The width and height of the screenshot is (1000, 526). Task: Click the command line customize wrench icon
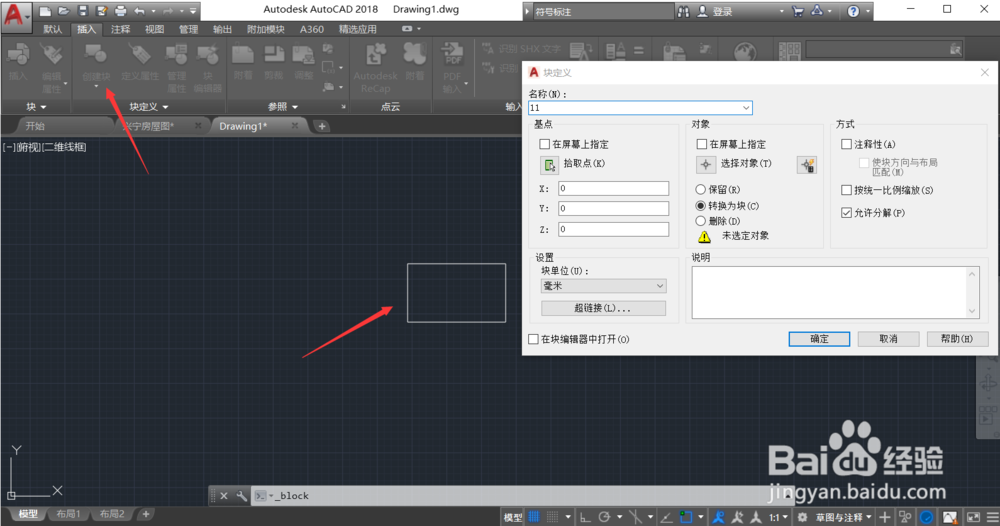242,495
